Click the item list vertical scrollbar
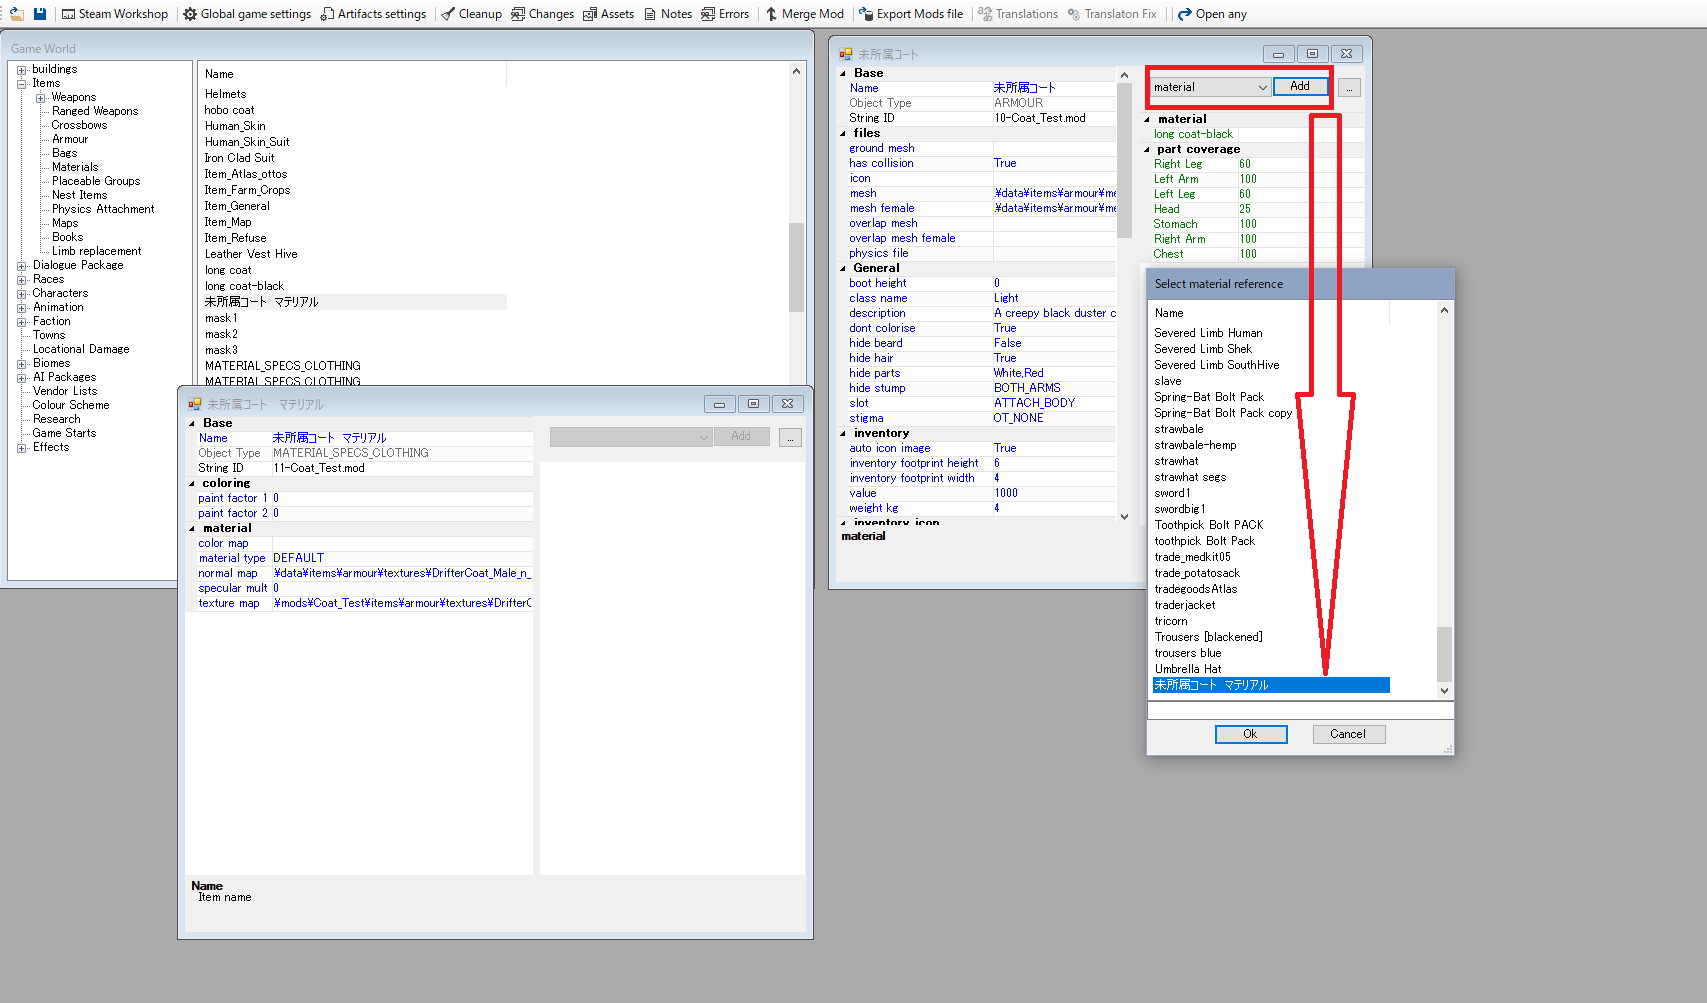 [796, 266]
